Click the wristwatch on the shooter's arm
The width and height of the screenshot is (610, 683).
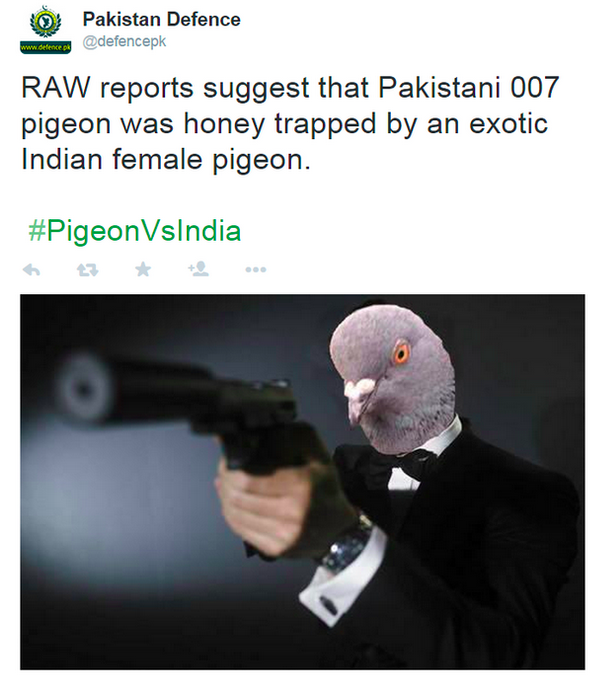click(x=349, y=544)
